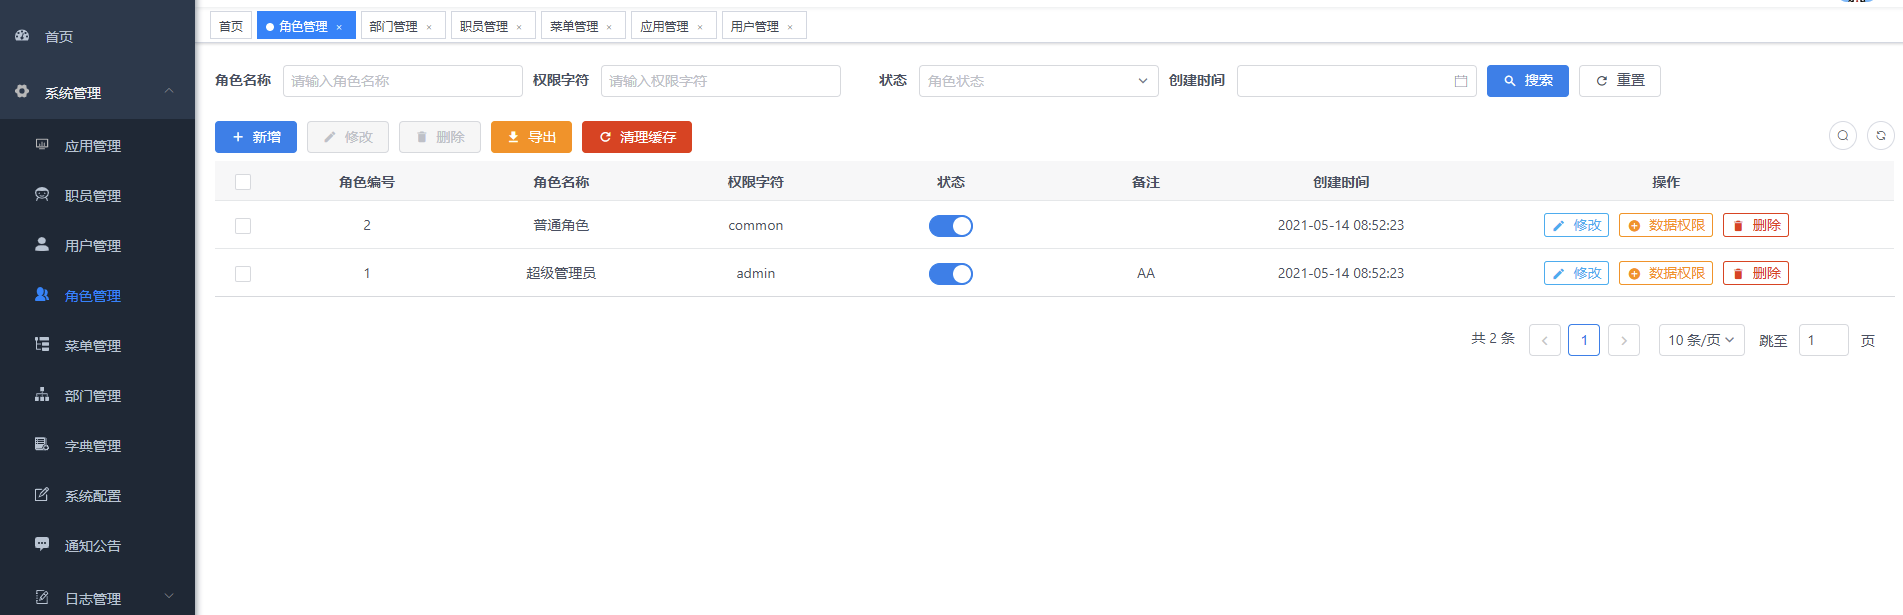This screenshot has height=615, width=1903.
Task: Switch to the 职员管理 tab
Action: pyautogui.click(x=484, y=26)
